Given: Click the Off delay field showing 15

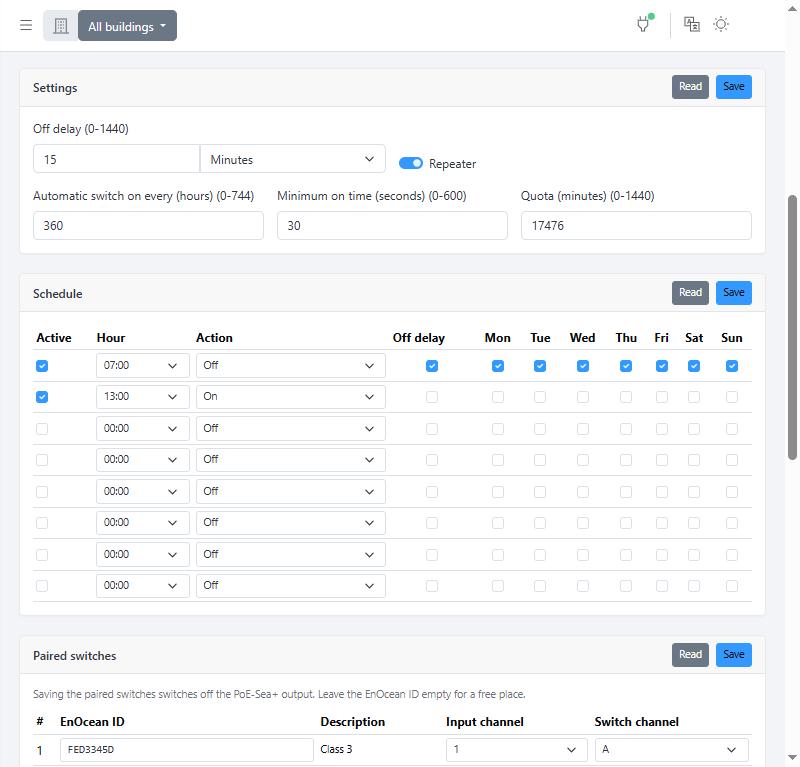Looking at the screenshot, I should coord(117,159).
